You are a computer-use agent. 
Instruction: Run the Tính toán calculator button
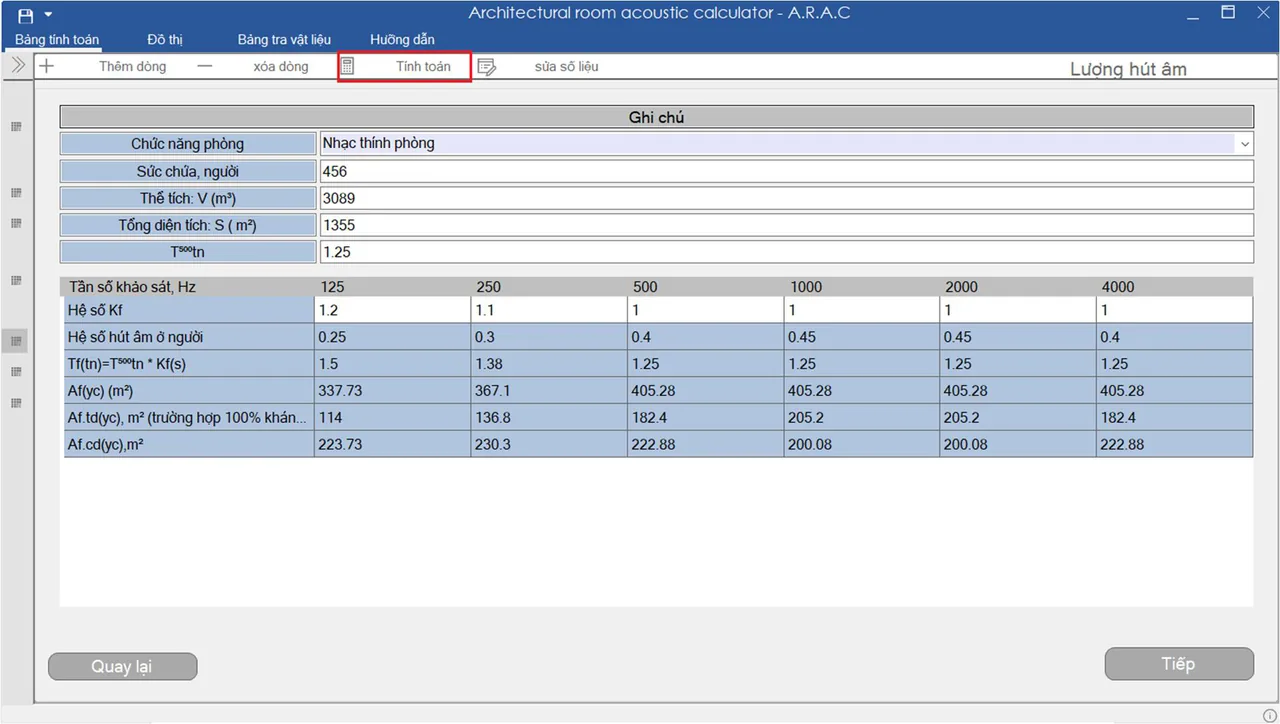404,66
